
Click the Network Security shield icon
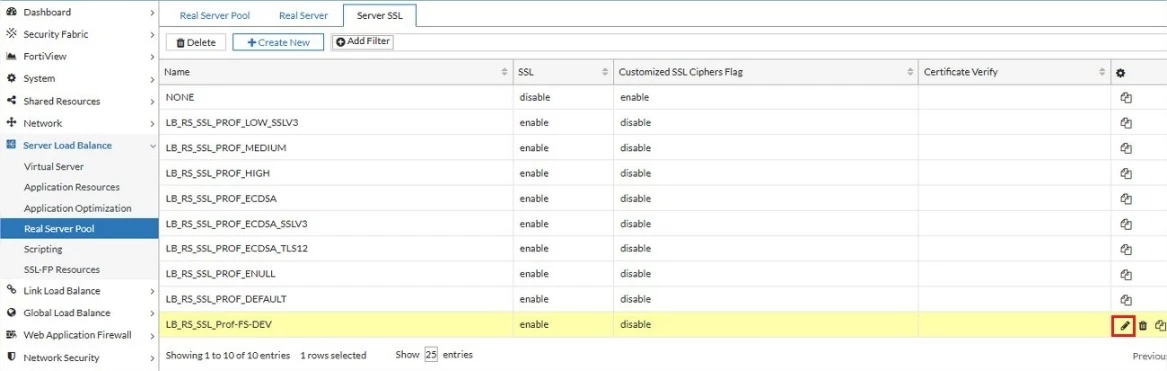point(11,358)
